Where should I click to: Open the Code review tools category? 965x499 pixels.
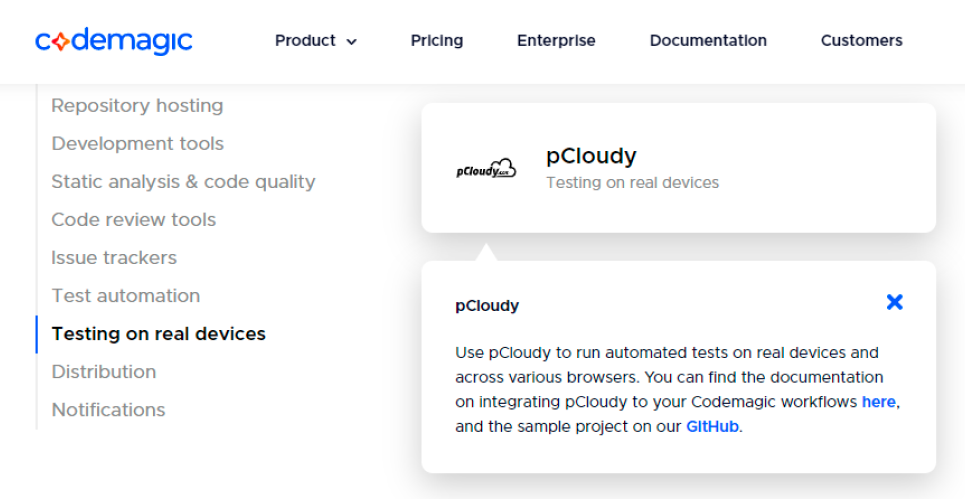click(133, 220)
